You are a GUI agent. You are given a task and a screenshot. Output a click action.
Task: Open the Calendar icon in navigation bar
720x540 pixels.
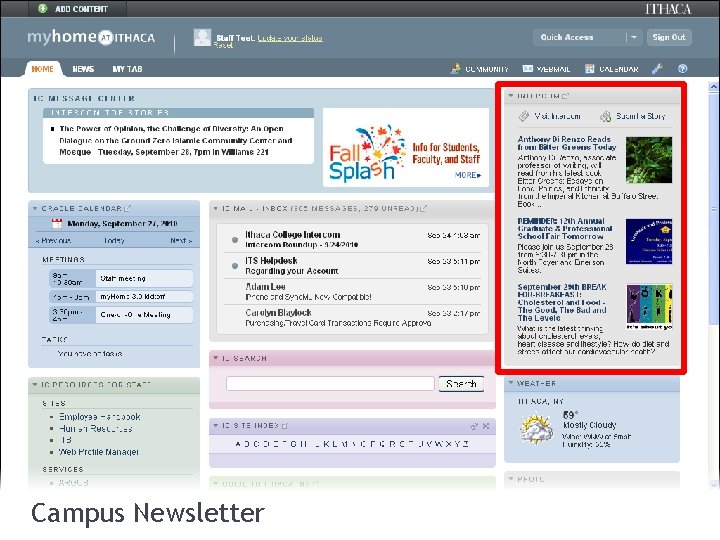tap(590, 69)
